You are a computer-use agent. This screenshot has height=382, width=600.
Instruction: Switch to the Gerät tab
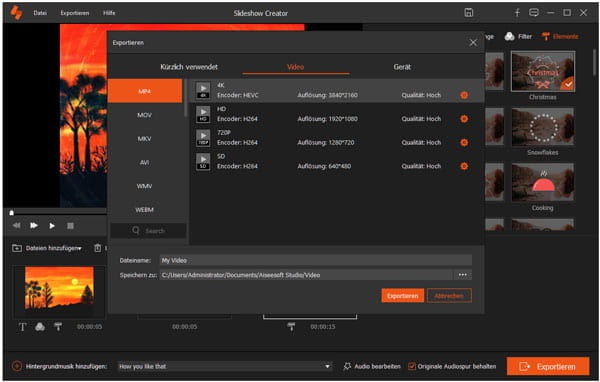[x=402, y=67]
